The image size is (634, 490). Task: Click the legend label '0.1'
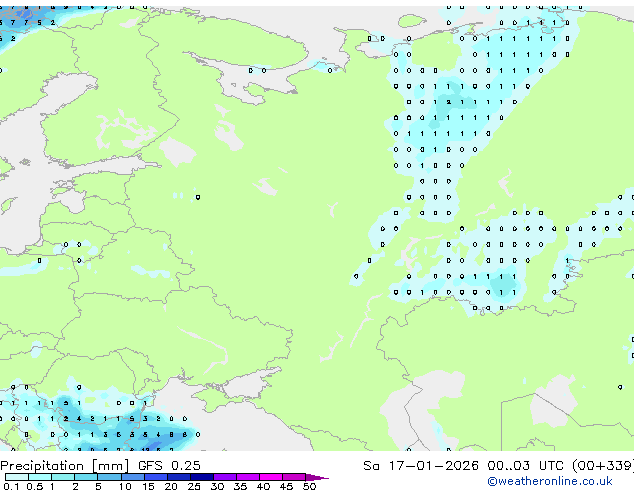(11, 486)
